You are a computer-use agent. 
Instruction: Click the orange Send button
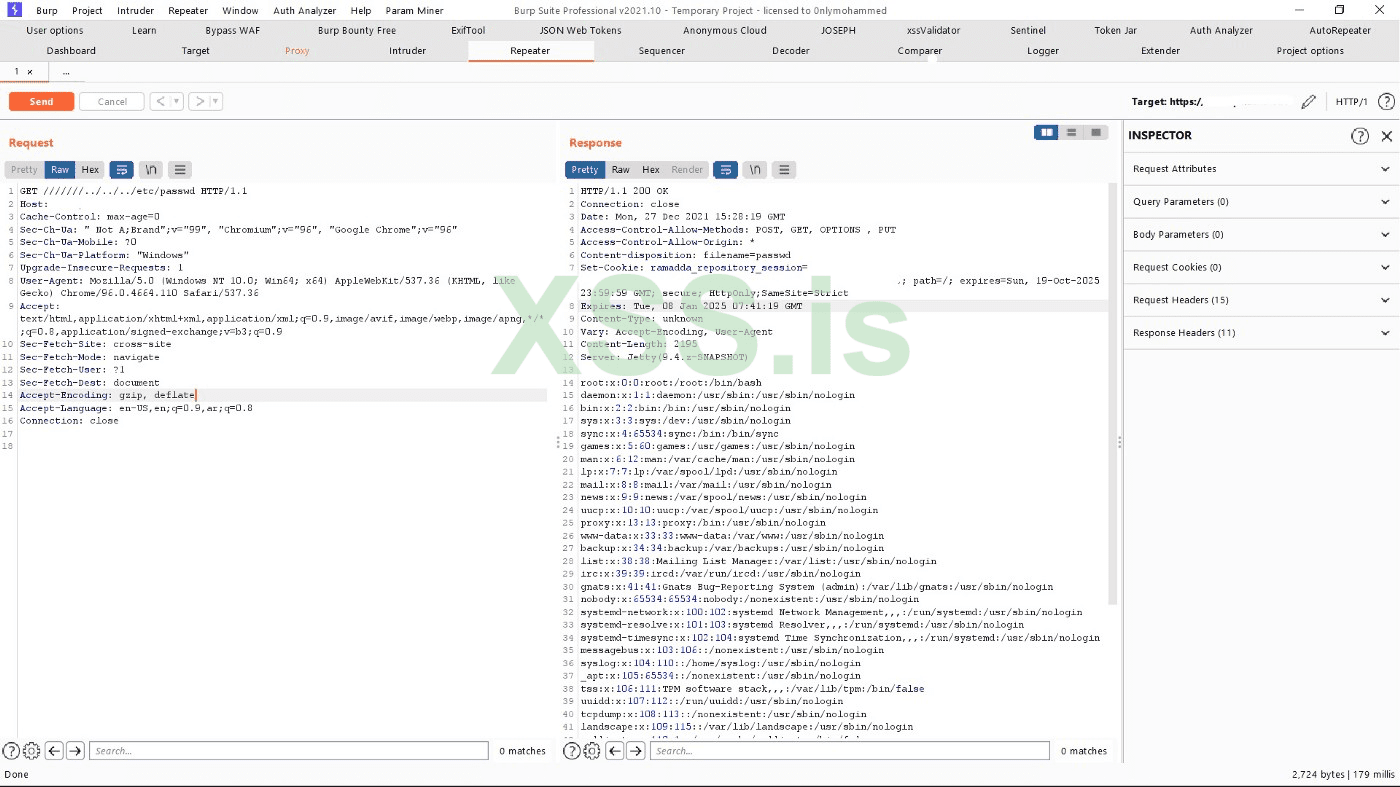click(41, 102)
